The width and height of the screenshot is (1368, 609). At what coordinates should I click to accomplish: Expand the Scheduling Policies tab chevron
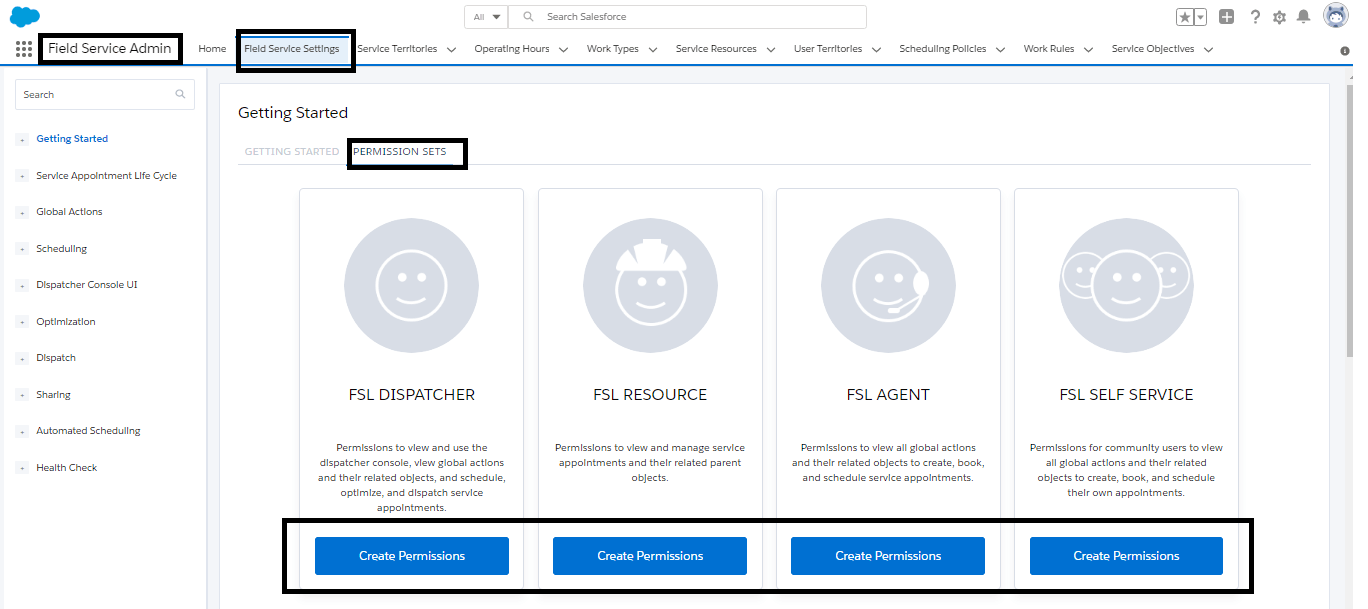tap(1001, 49)
